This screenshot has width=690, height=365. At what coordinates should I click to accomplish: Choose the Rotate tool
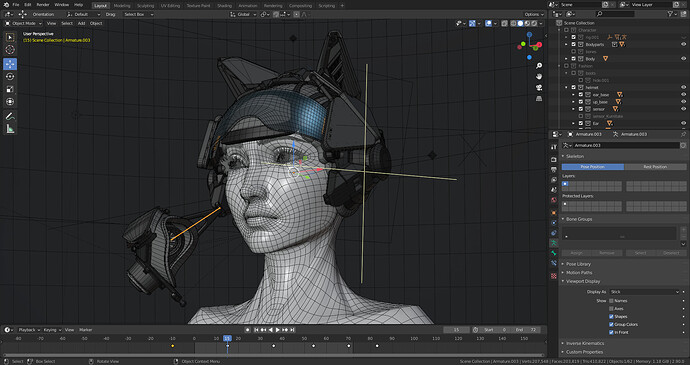pyautogui.click(x=10, y=77)
